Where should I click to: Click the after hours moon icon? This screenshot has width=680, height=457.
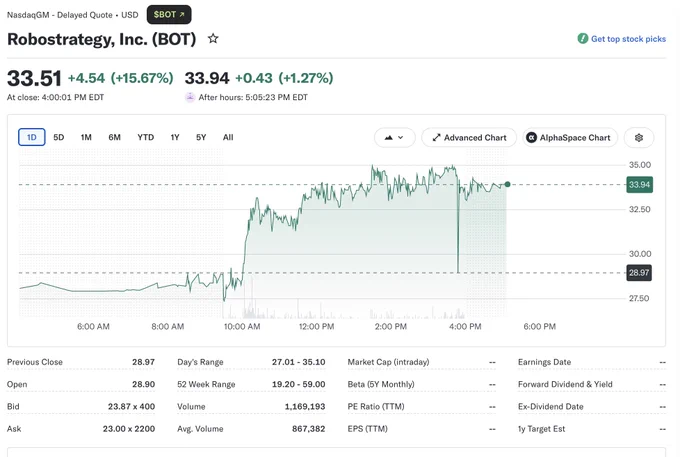tap(190, 97)
